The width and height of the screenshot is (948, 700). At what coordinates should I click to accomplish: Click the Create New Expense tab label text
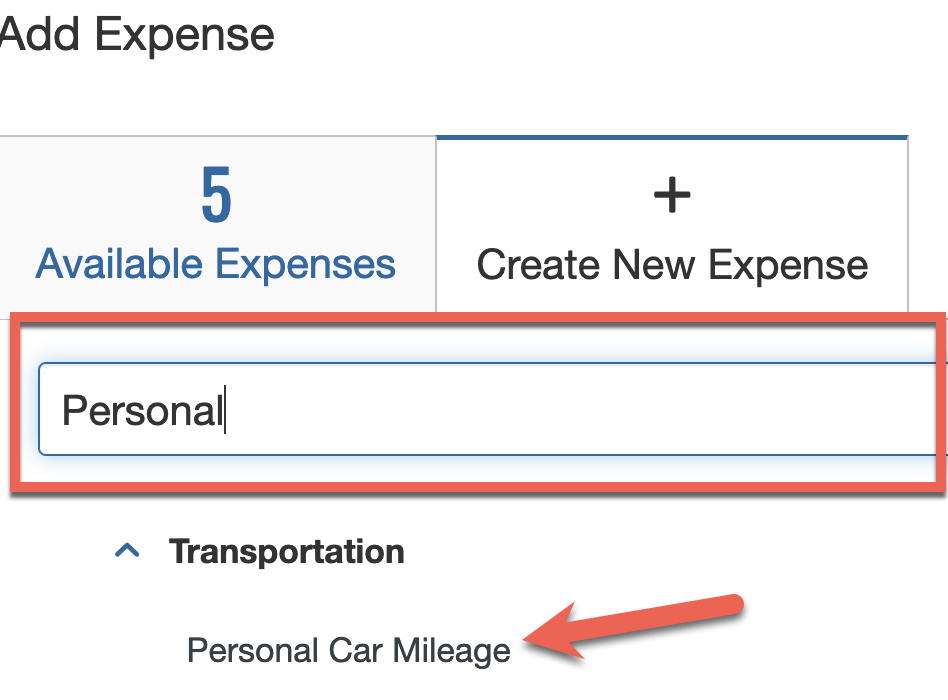[x=672, y=263]
